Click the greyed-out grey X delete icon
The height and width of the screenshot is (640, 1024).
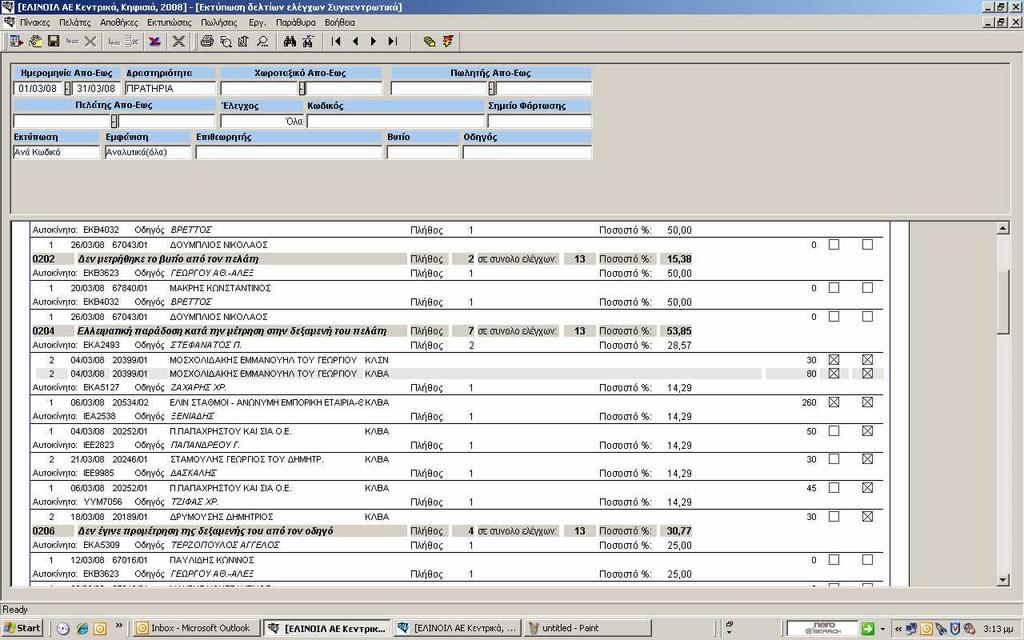90,41
